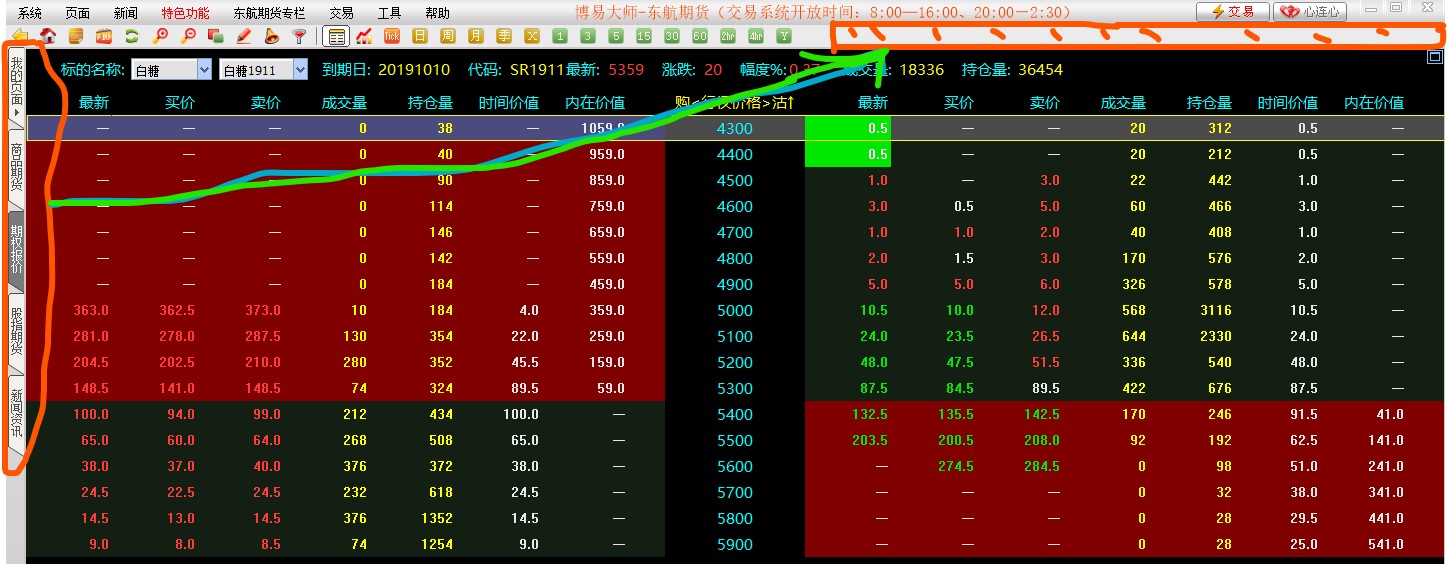
Task: Select the 15-minute period button
Action: tap(644, 36)
